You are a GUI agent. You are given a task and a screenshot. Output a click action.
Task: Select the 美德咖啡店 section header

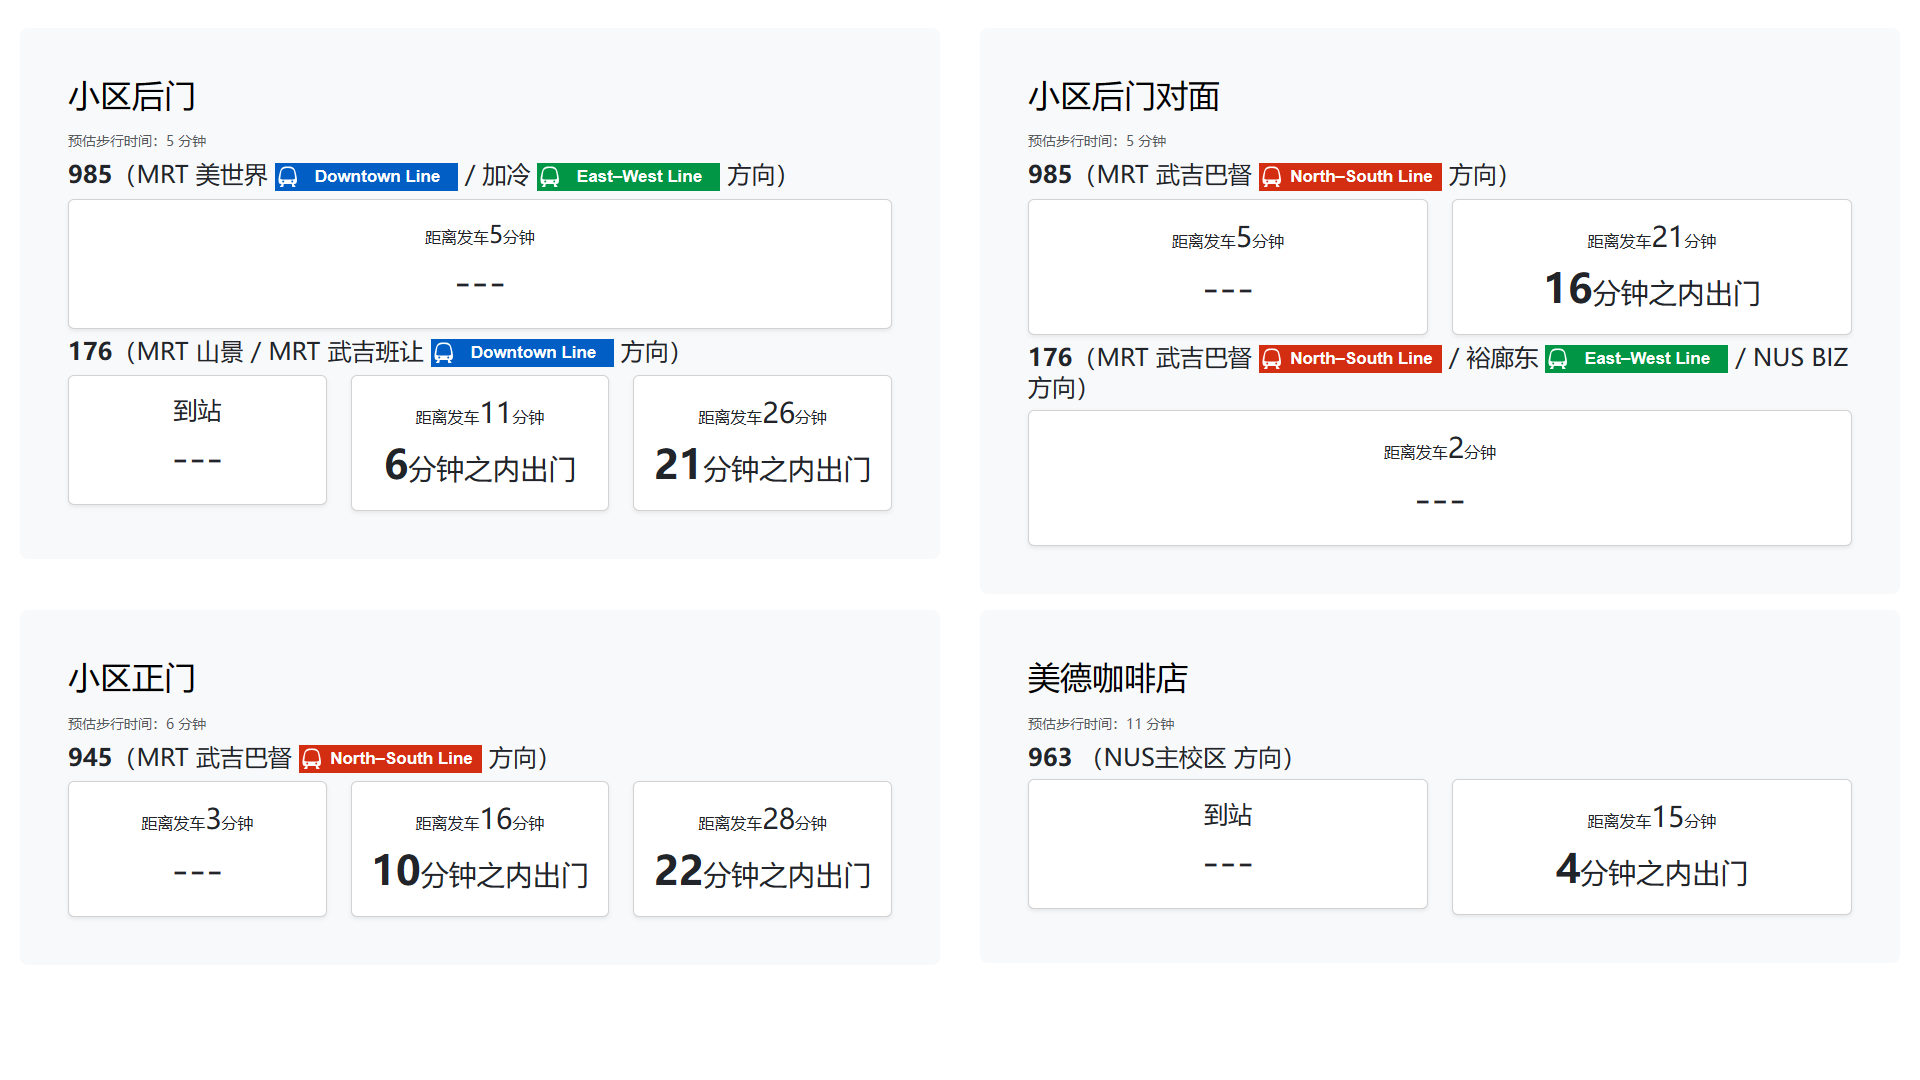1108,679
